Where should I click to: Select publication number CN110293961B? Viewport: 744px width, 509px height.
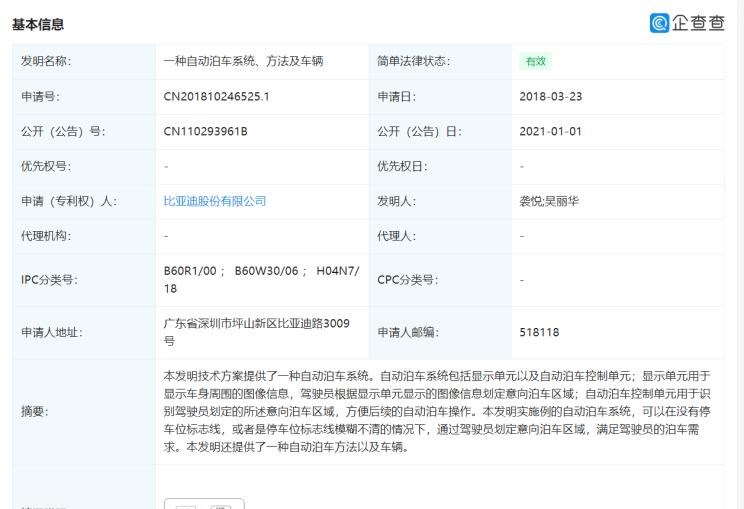[x=205, y=131]
